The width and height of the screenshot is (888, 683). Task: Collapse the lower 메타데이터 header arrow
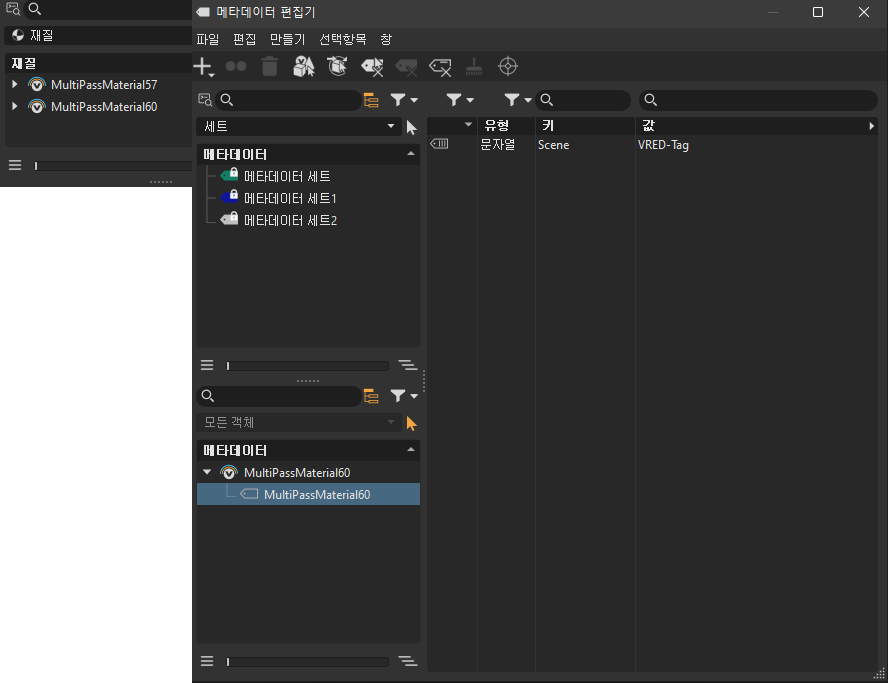click(x=411, y=450)
